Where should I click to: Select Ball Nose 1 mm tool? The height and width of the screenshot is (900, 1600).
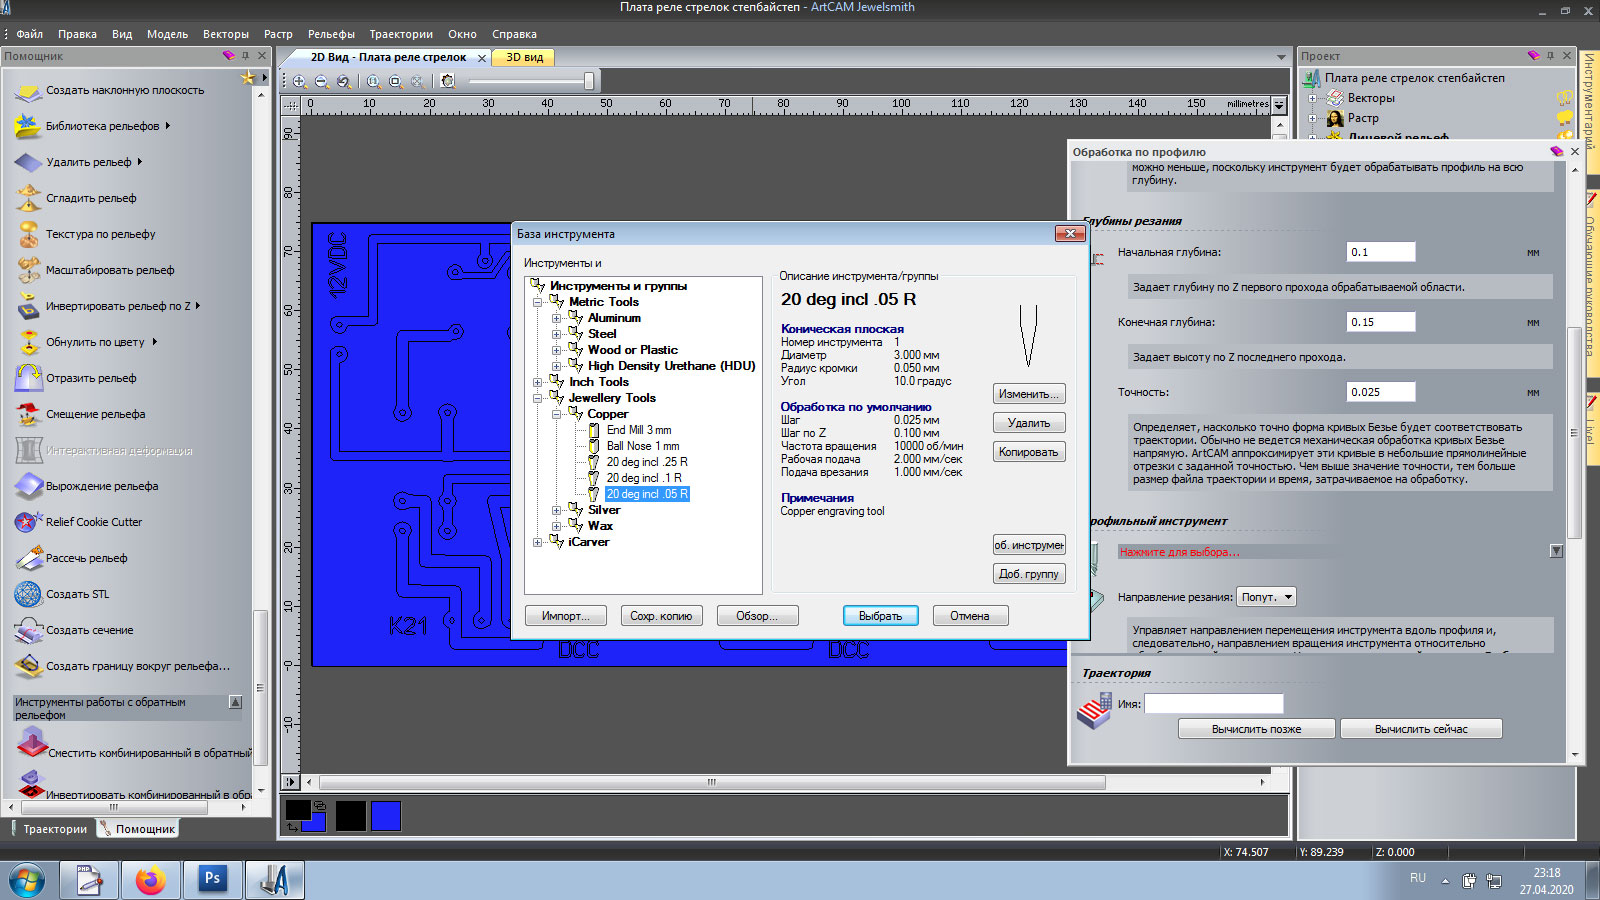pyautogui.click(x=643, y=446)
